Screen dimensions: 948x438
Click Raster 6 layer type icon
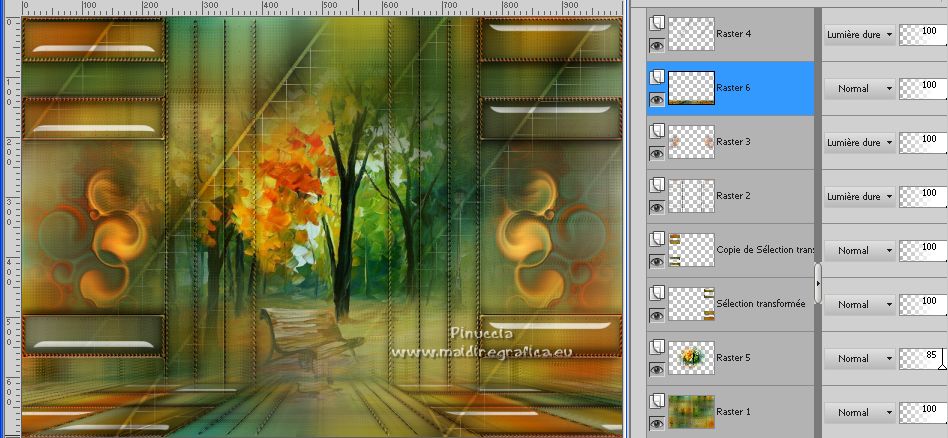coord(657,77)
